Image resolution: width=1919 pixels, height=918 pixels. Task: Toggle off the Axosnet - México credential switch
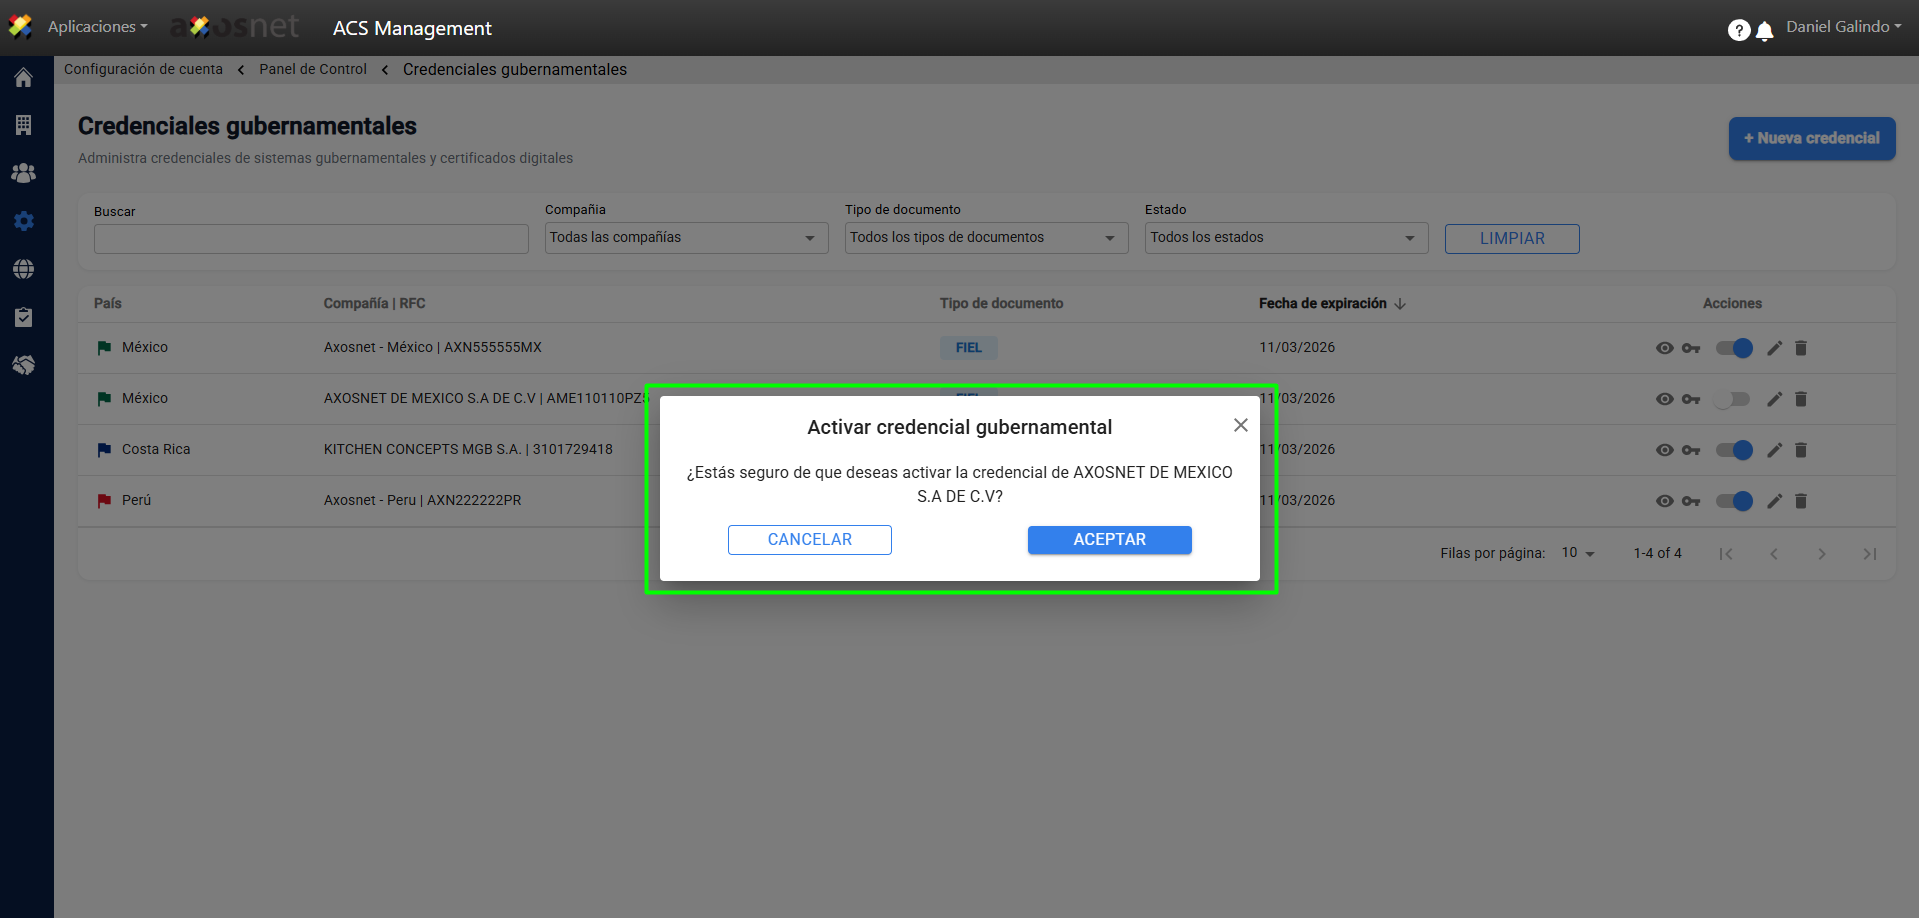(1734, 348)
